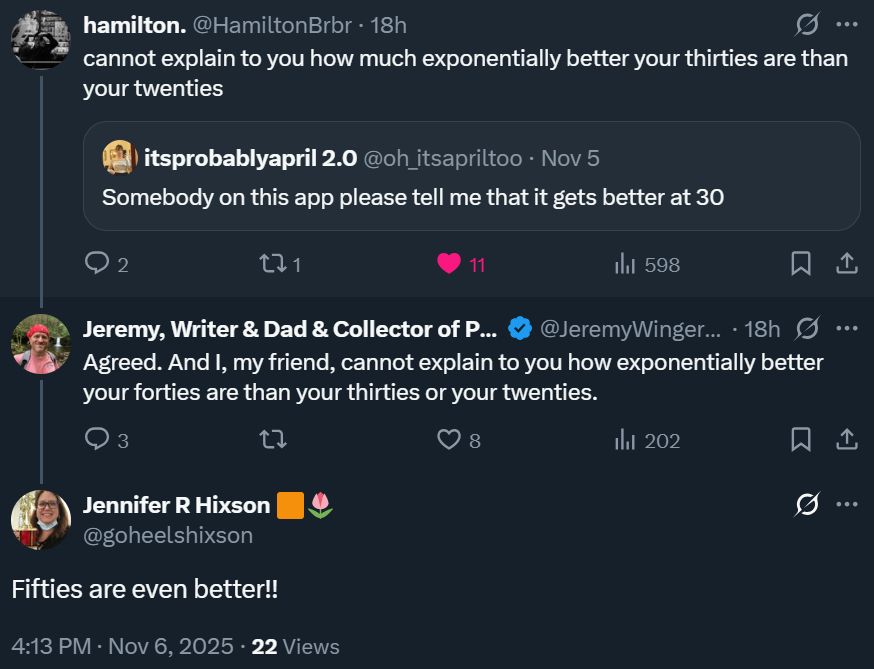This screenshot has width=874, height=669.
Task: Bookmark hamilton's tweet
Action: click(801, 263)
